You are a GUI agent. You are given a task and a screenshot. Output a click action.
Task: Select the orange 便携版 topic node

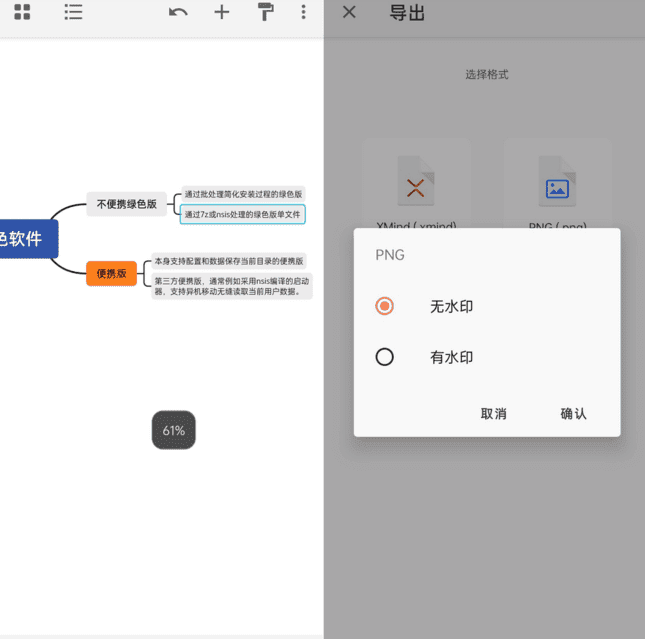[x=111, y=274]
